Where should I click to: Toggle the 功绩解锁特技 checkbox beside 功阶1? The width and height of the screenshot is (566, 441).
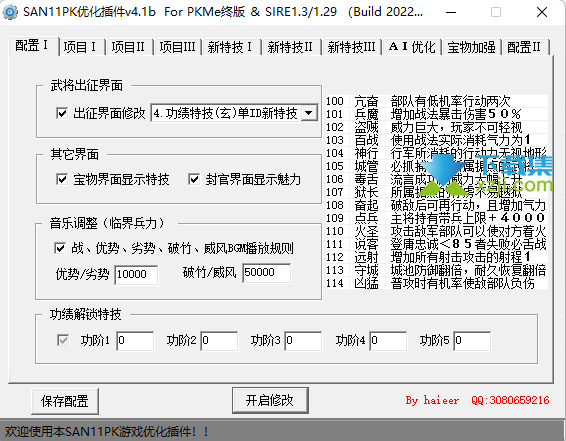click(63, 340)
